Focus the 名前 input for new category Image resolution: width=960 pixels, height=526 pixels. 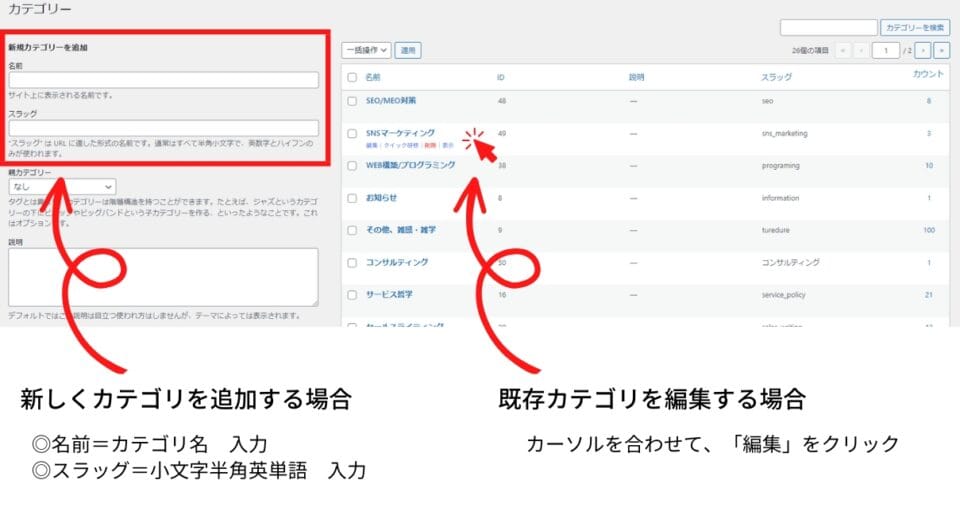(163, 80)
